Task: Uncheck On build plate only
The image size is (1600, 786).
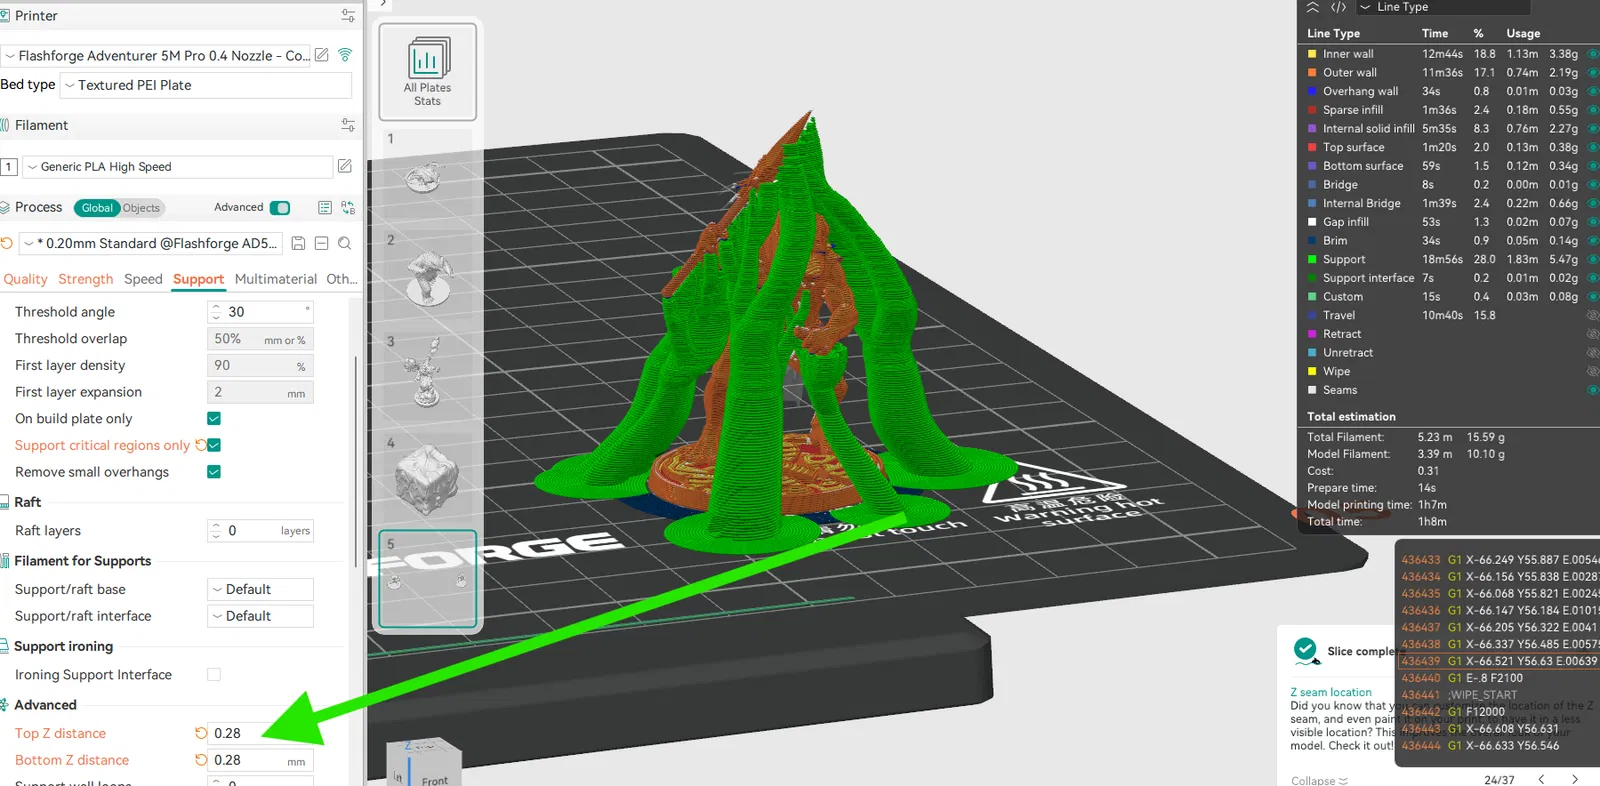Action: tap(214, 418)
